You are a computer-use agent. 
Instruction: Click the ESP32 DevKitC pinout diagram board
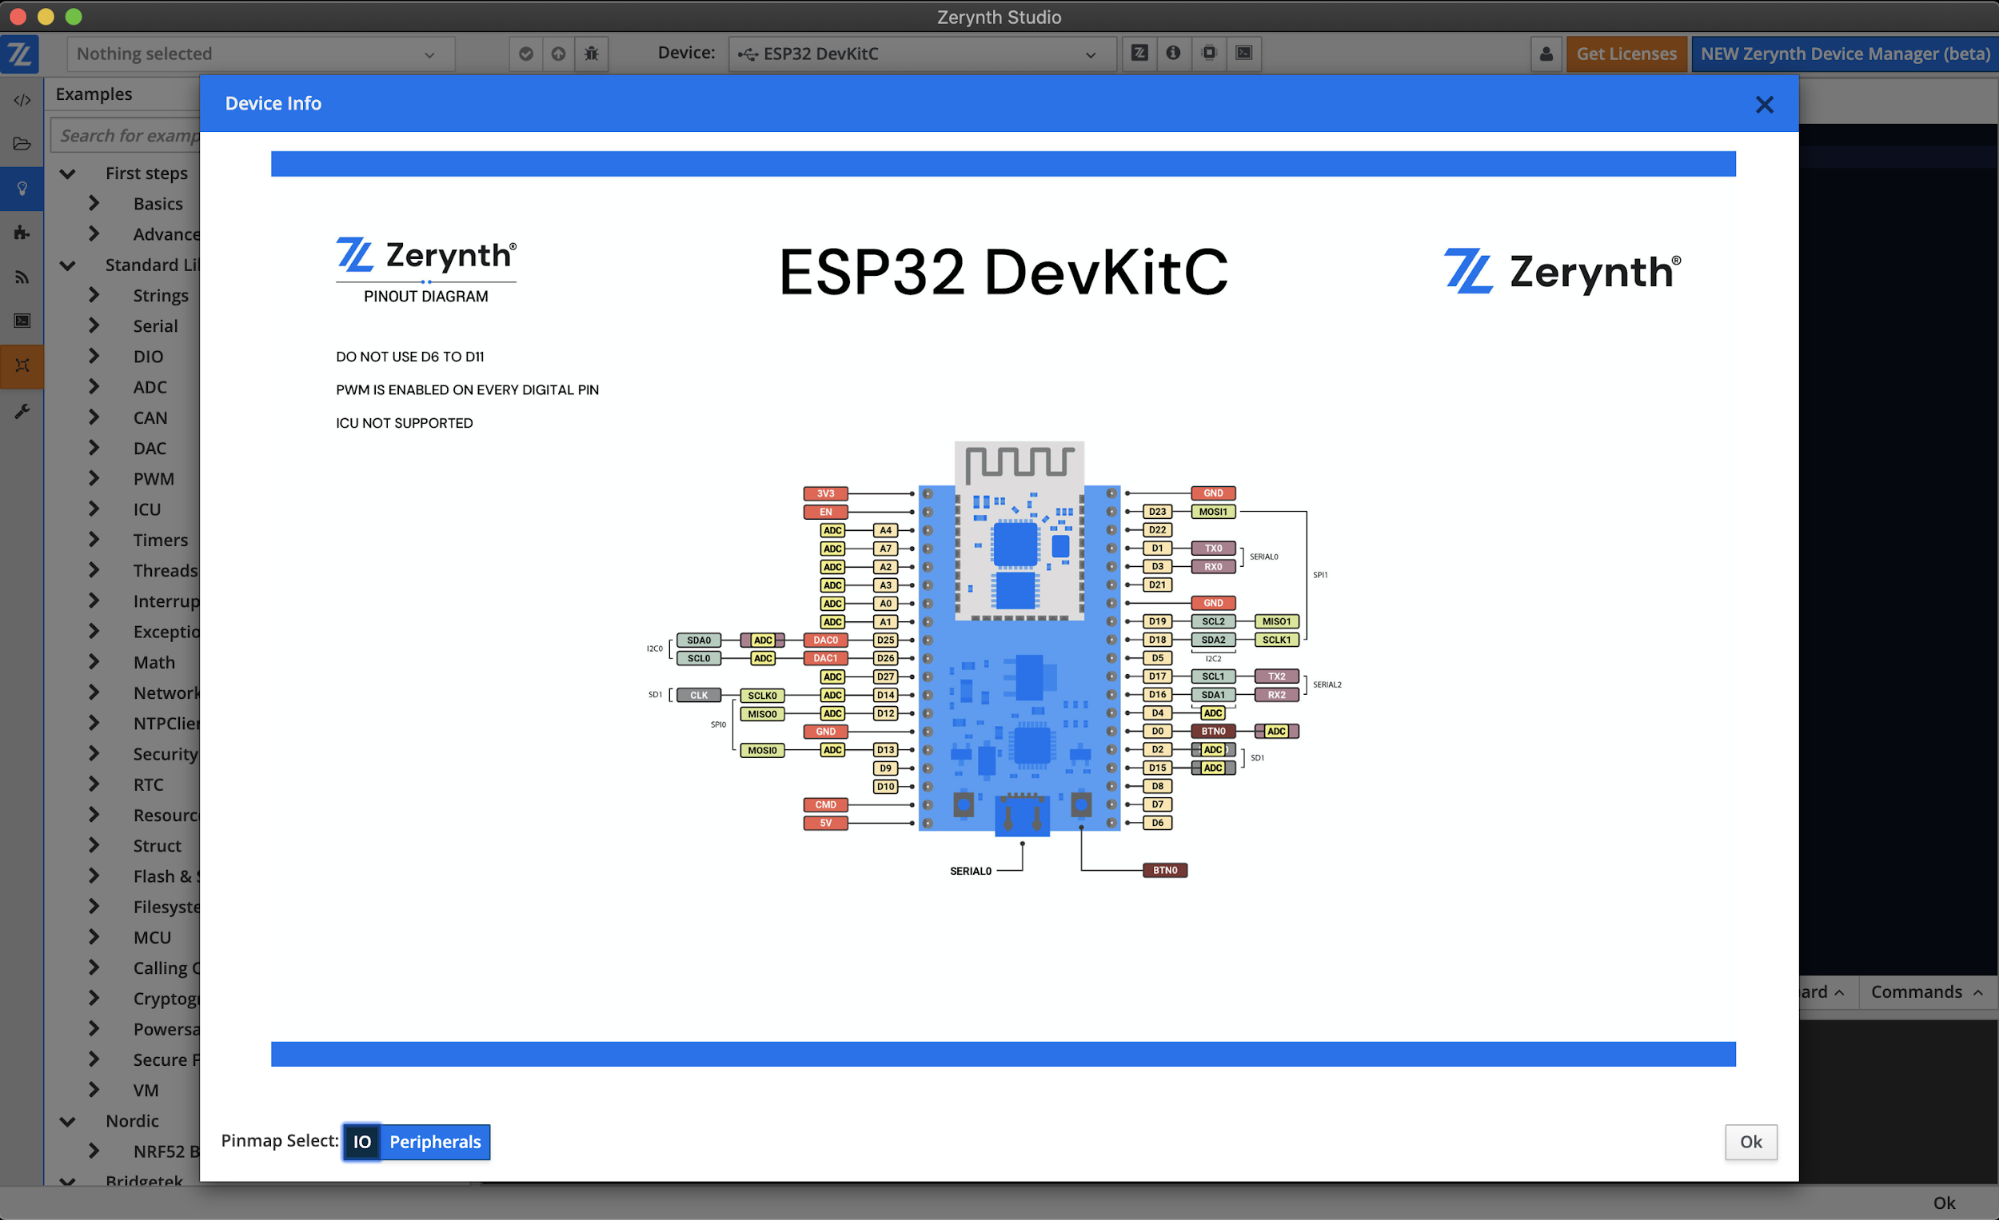coord(1019,637)
